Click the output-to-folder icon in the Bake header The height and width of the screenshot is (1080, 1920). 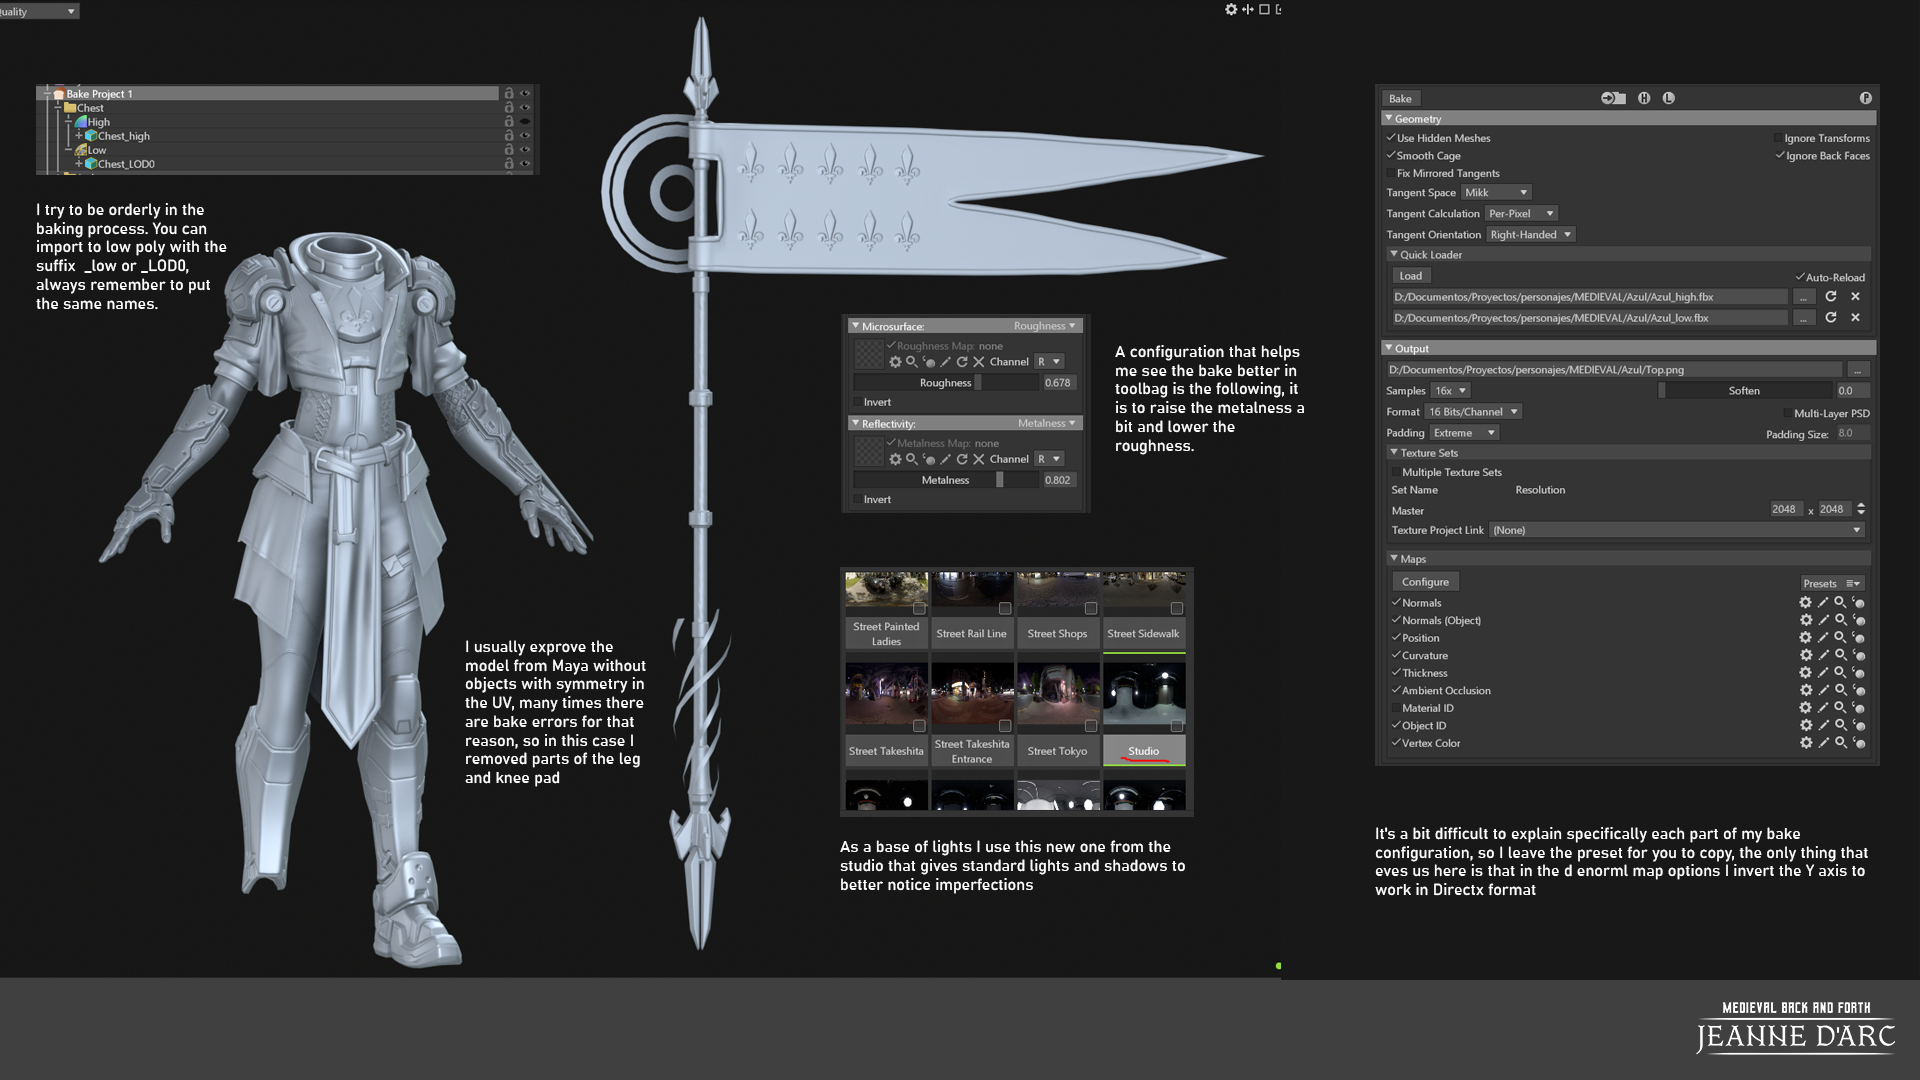pos(1612,98)
